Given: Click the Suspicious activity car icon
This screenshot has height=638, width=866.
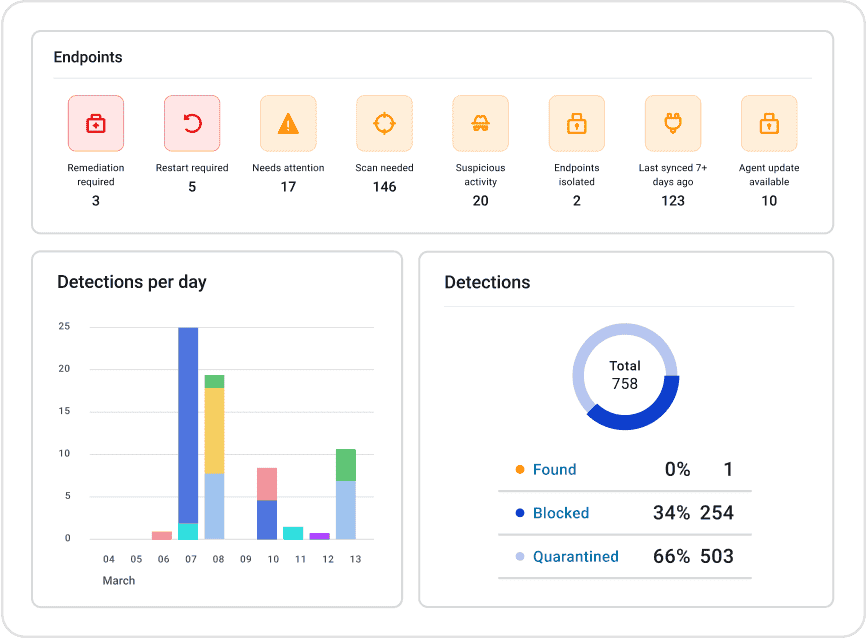Looking at the screenshot, I should (480, 122).
